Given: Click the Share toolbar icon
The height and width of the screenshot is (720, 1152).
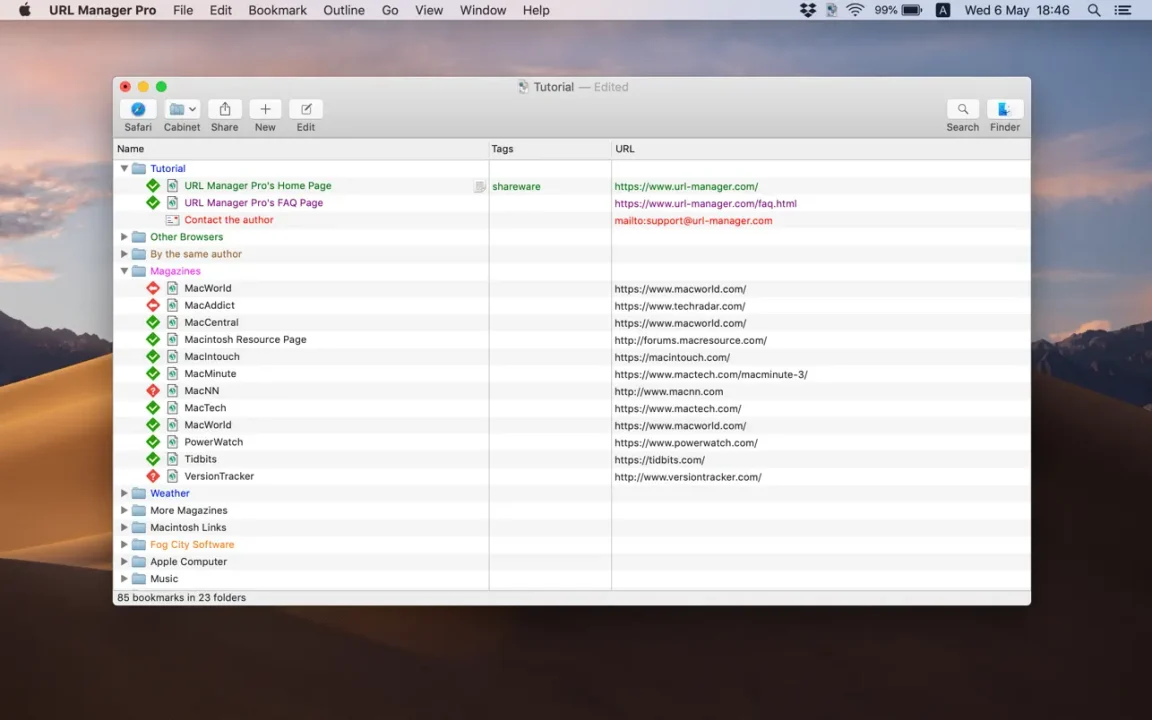Looking at the screenshot, I should (x=224, y=110).
